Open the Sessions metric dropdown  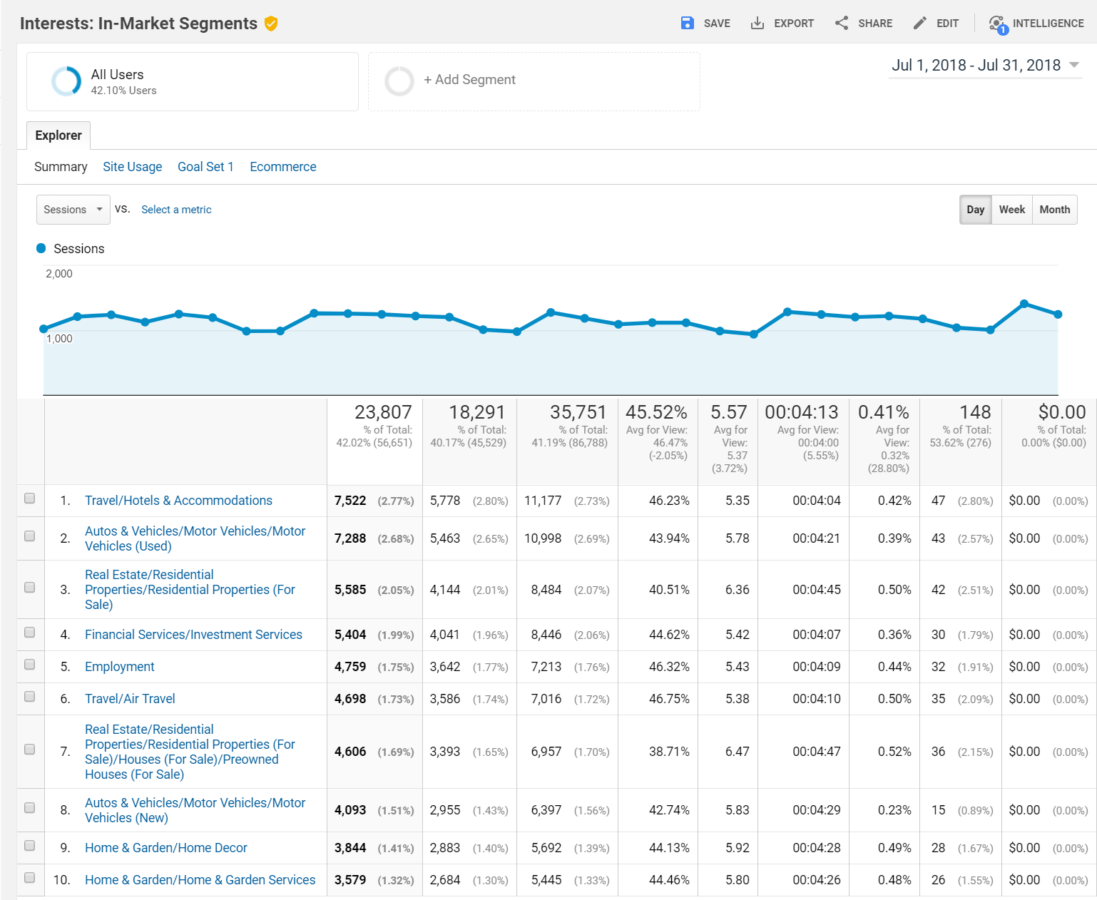click(x=73, y=210)
